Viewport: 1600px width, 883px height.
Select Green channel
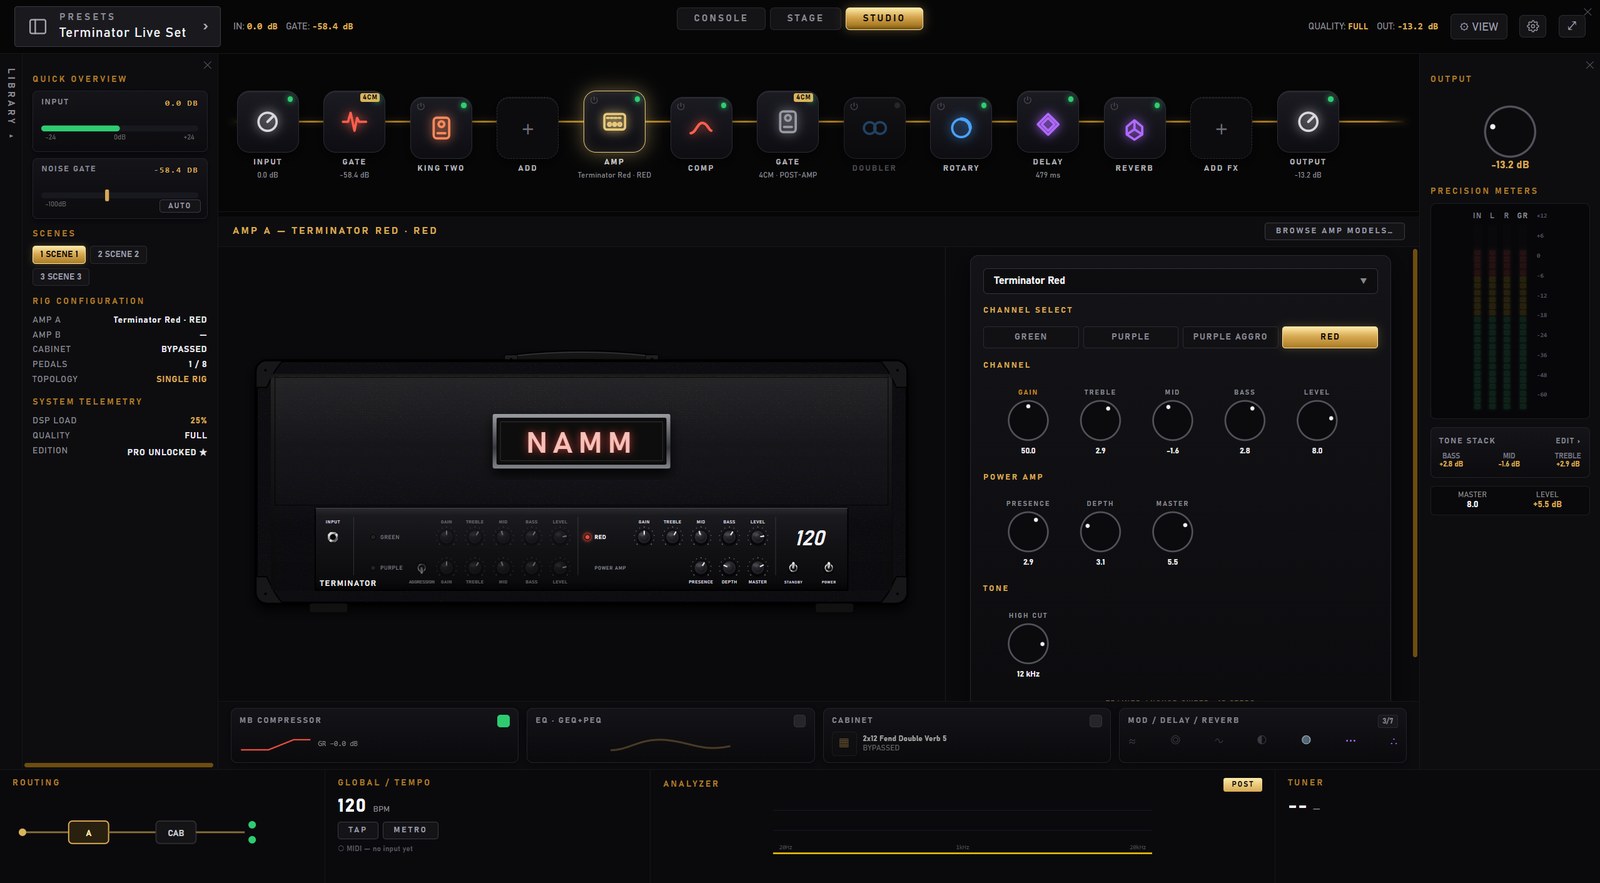(1031, 337)
